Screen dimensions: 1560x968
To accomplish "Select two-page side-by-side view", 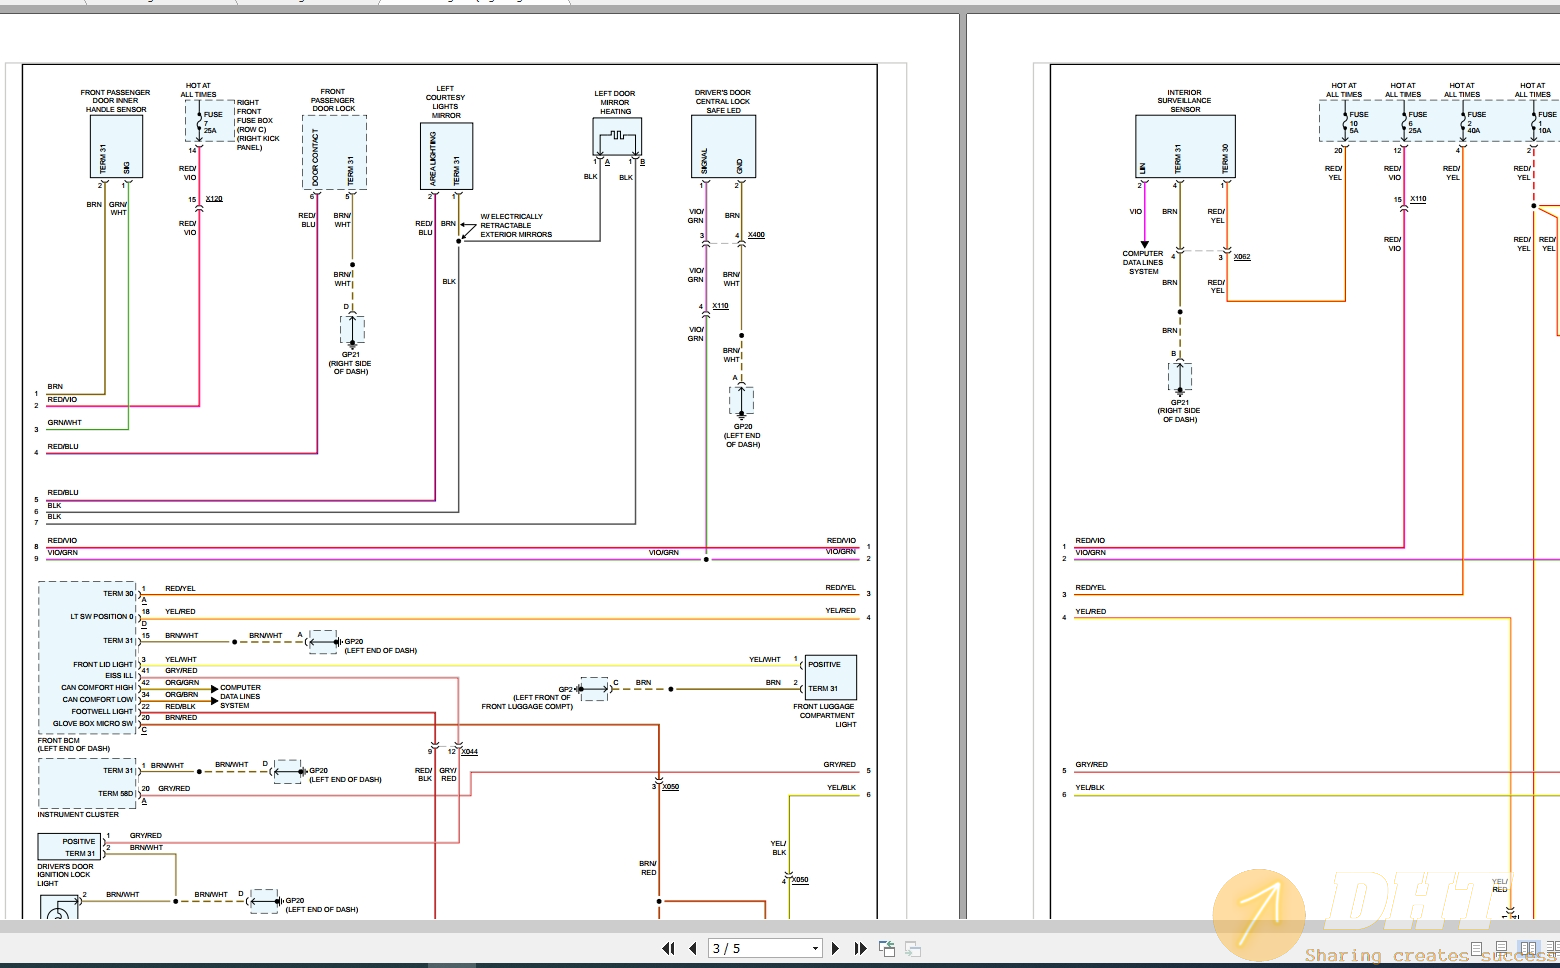I will (x=1528, y=948).
